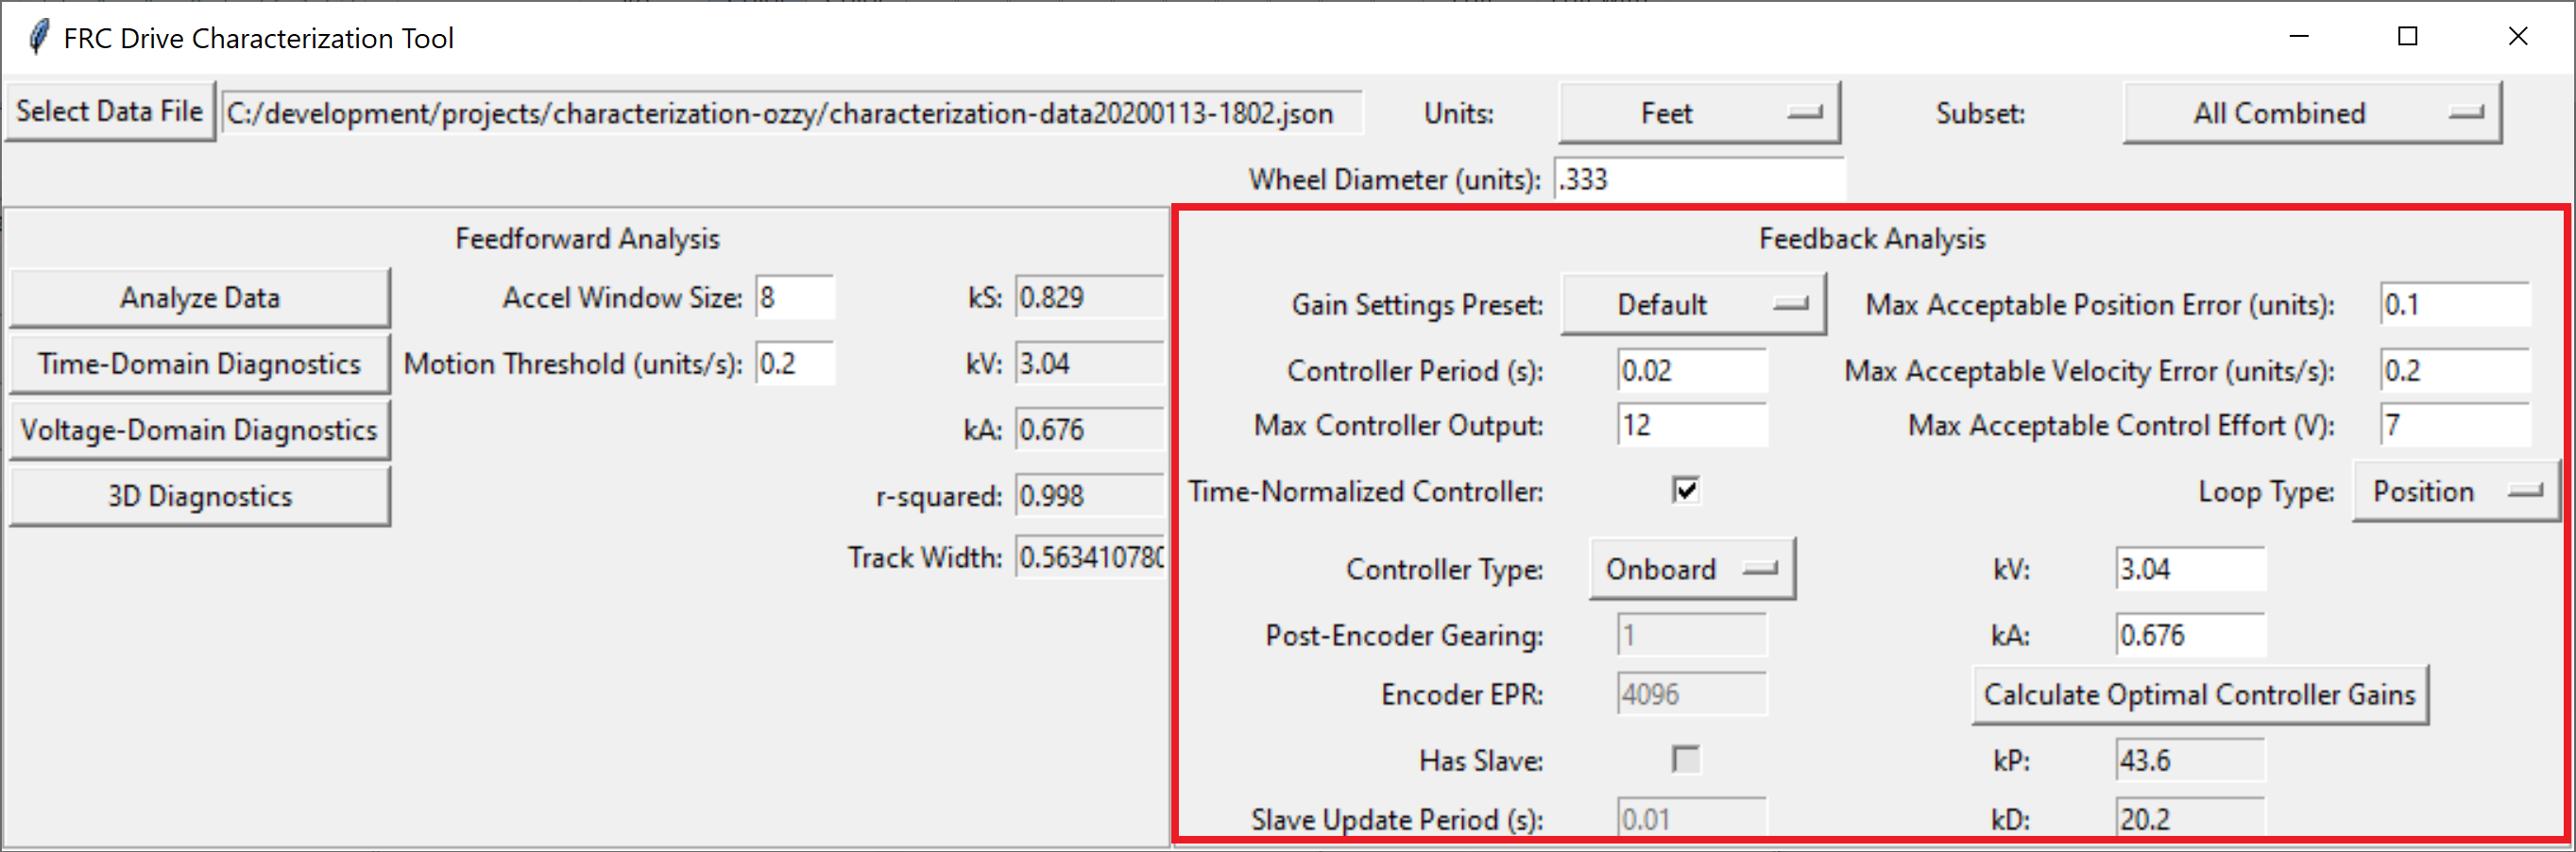The image size is (2576, 852).
Task: Open the Gain Settings Preset dropdown
Action: click(x=1693, y=304)
